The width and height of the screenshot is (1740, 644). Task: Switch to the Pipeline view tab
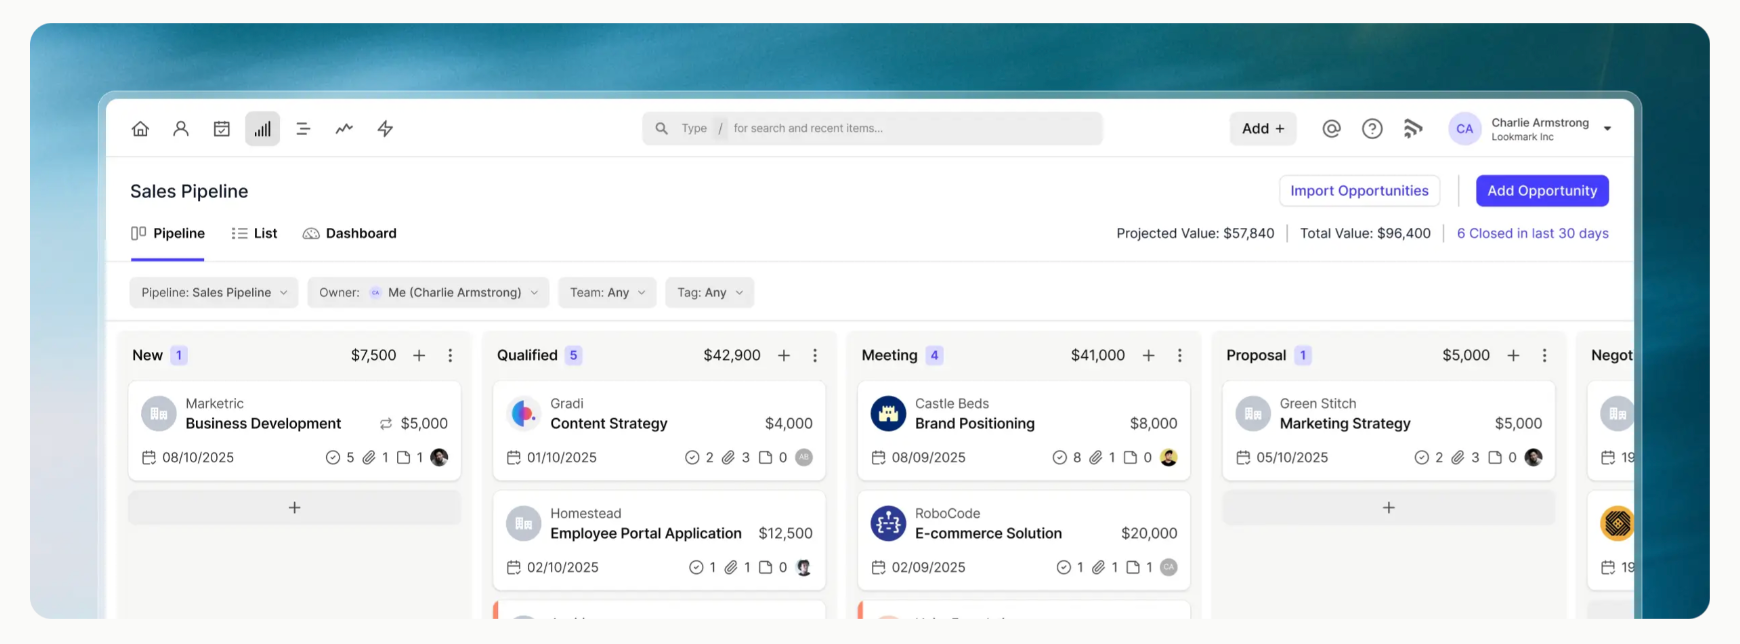click(x=168, y=234)
